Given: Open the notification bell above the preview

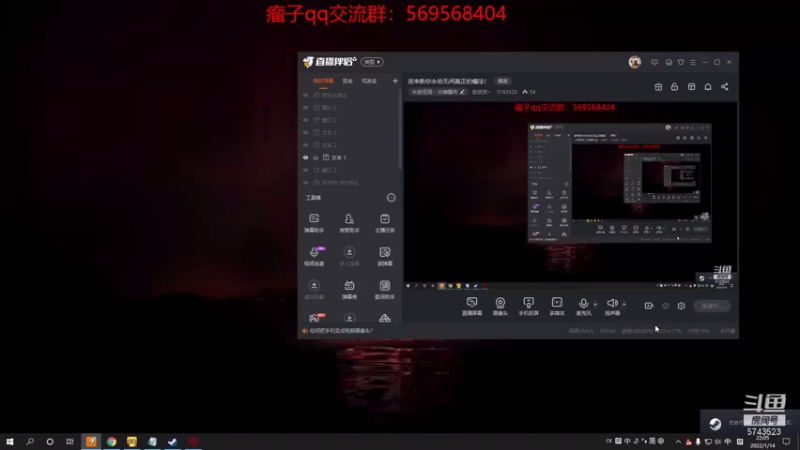Looking at the screenshot, I should 708,87.
